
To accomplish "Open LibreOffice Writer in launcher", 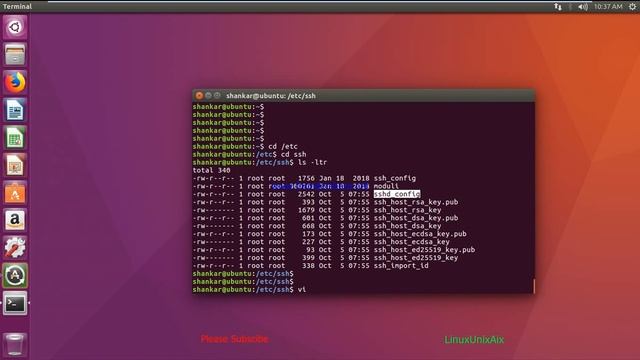I will pyautogui.click(x=15, y=110).
